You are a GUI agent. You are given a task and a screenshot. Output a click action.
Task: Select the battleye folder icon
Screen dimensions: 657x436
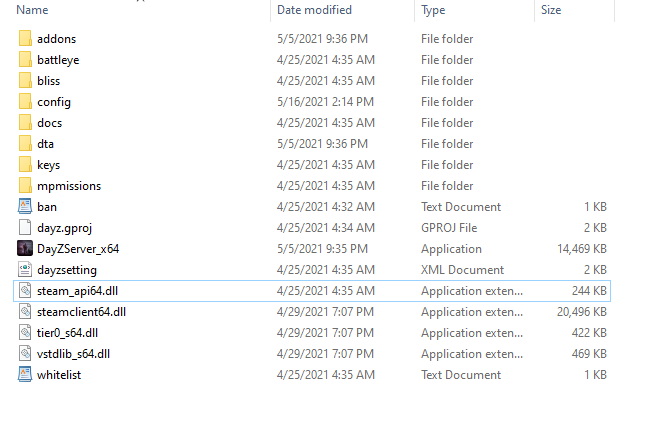coord(25,60)
